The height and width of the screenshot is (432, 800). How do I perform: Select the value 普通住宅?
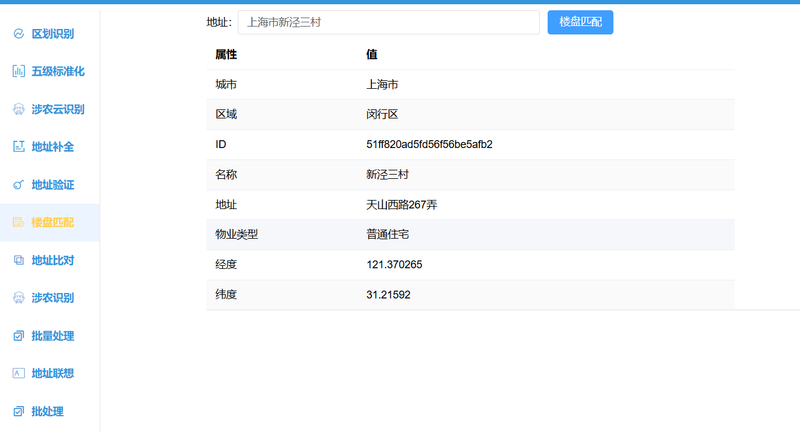(x=387, y=235)
